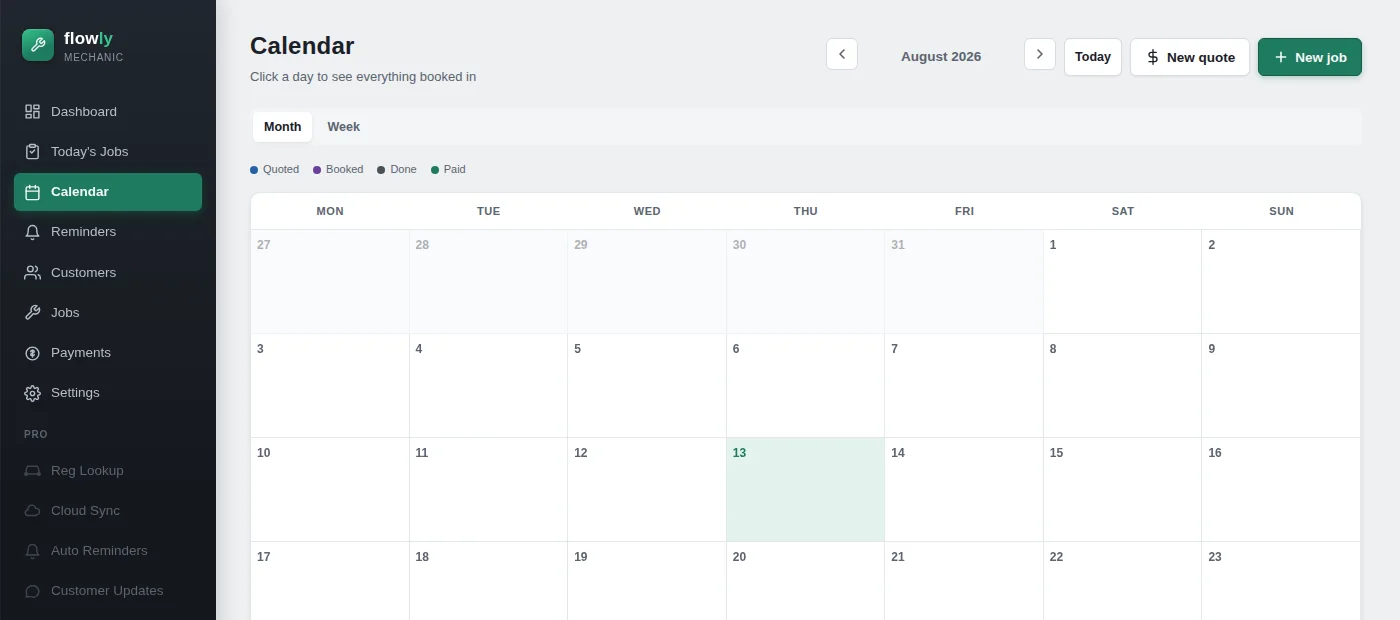Select day 20 on the calendar
The height and width of the screenshot is (620, 1400).
[805, 581]
